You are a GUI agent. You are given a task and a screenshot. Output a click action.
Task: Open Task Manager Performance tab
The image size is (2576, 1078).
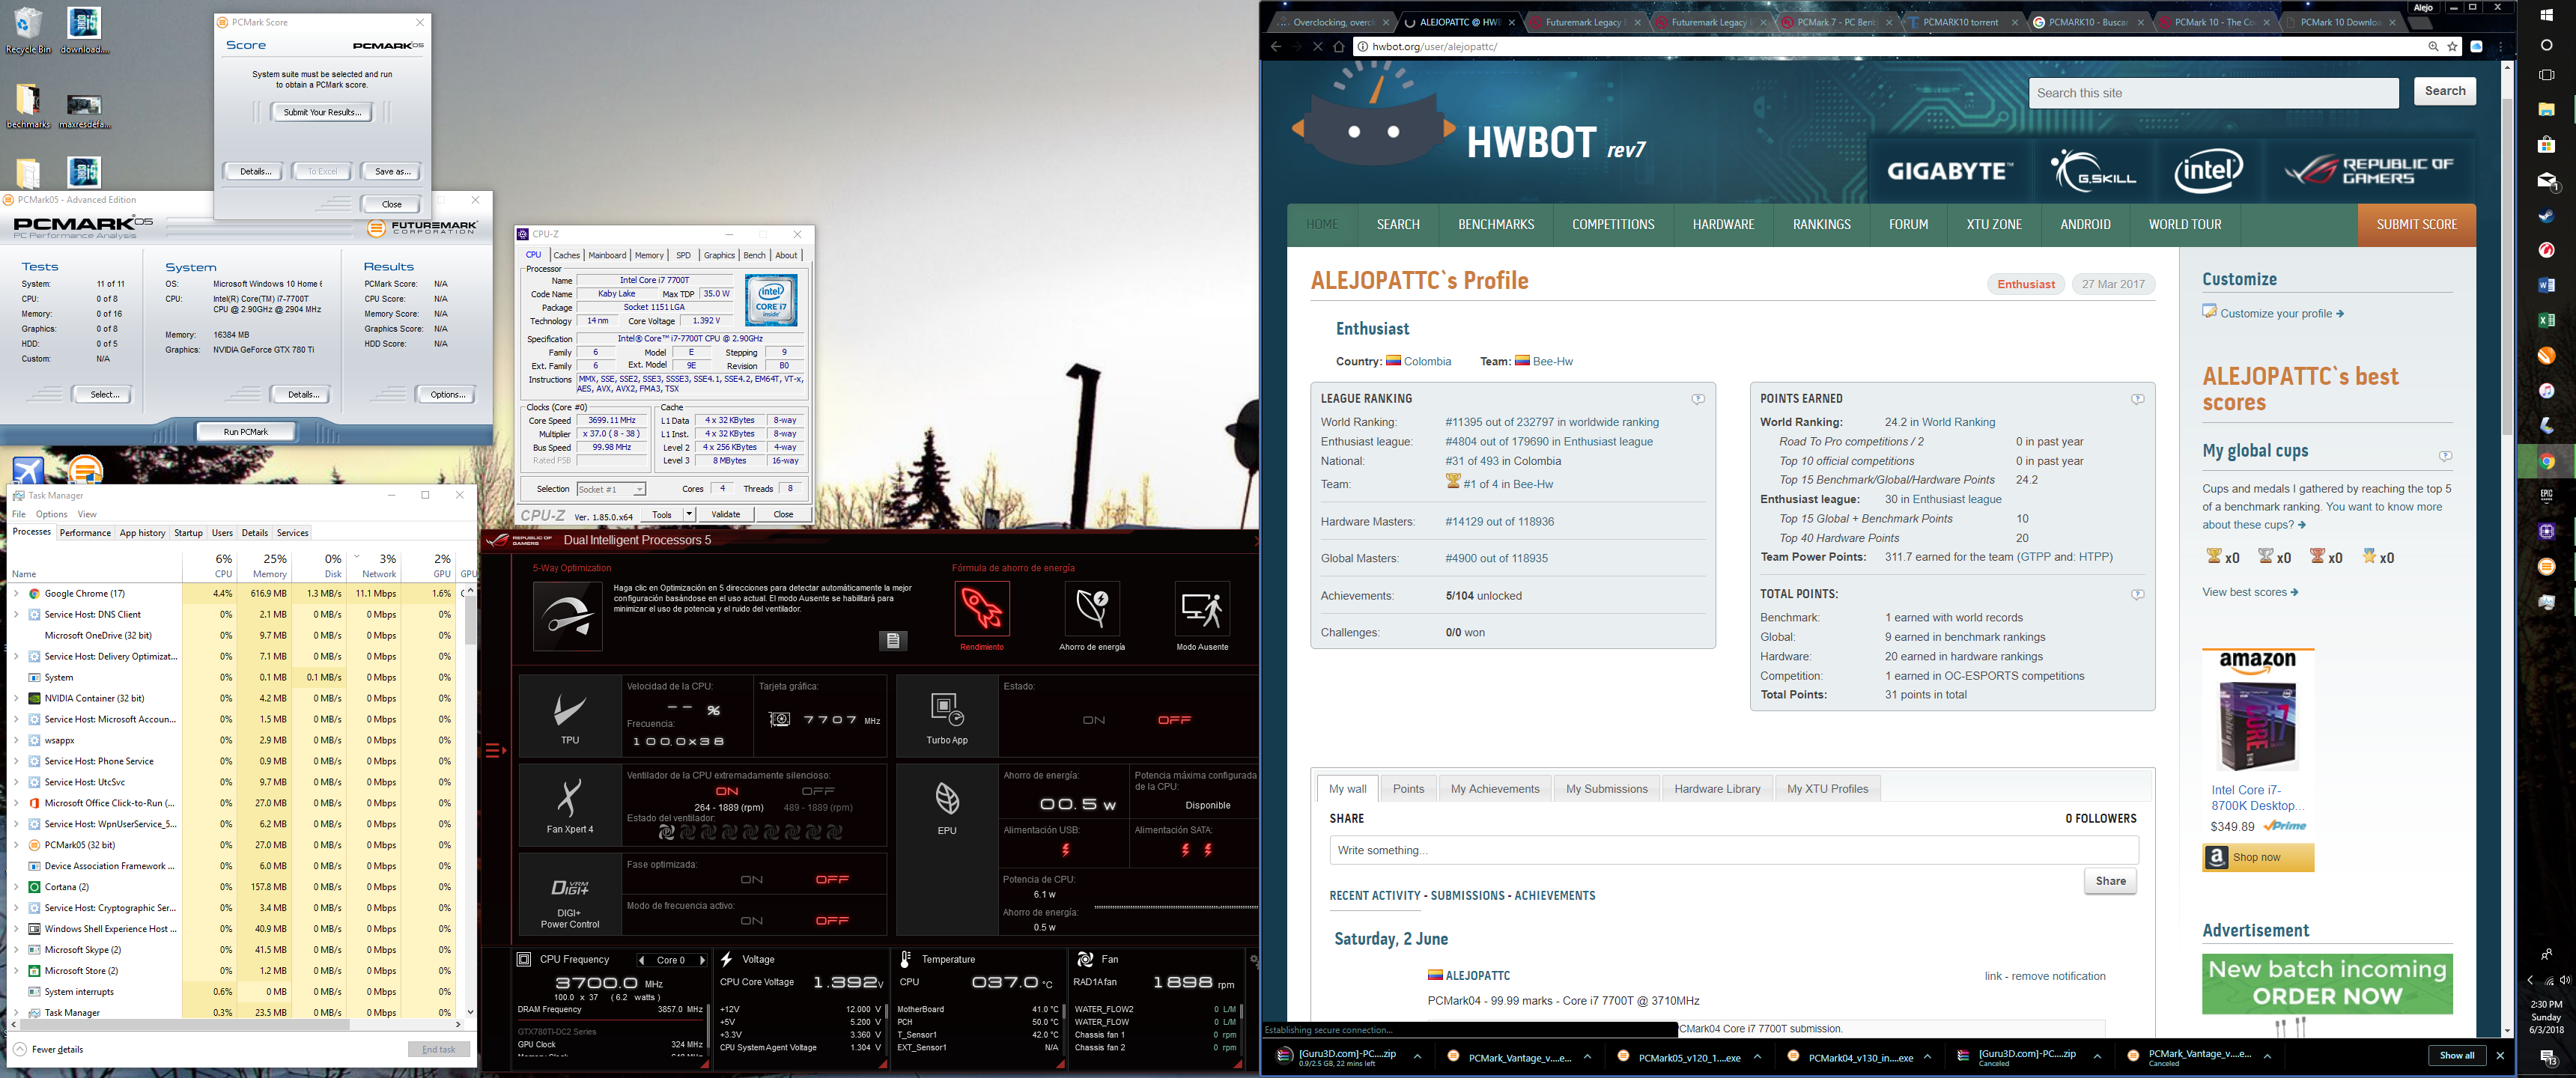85,533
